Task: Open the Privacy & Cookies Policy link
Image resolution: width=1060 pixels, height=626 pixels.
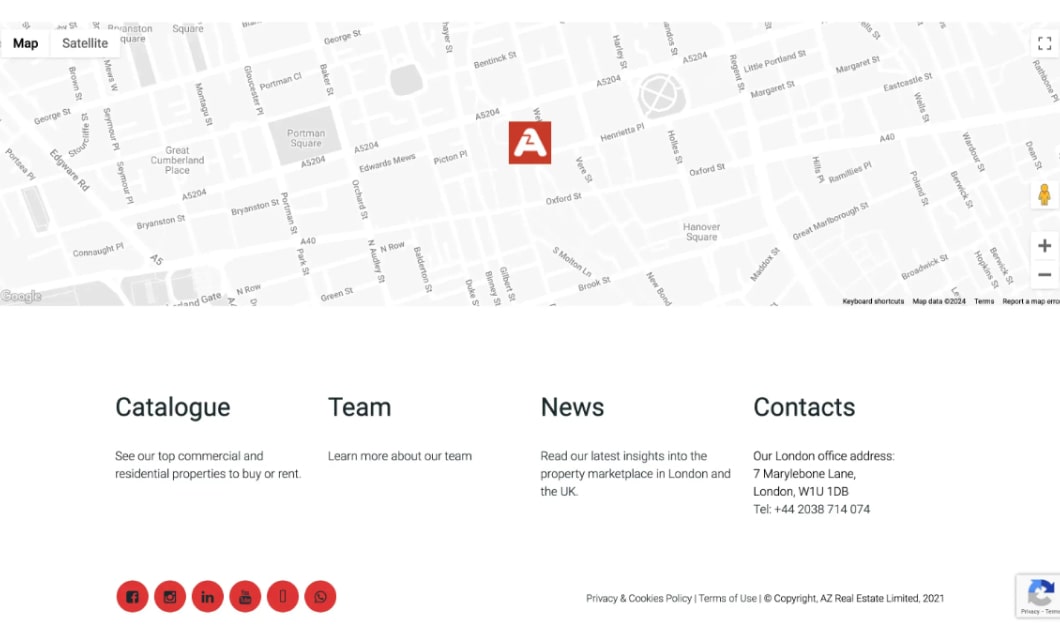Action: pos(638,598)
